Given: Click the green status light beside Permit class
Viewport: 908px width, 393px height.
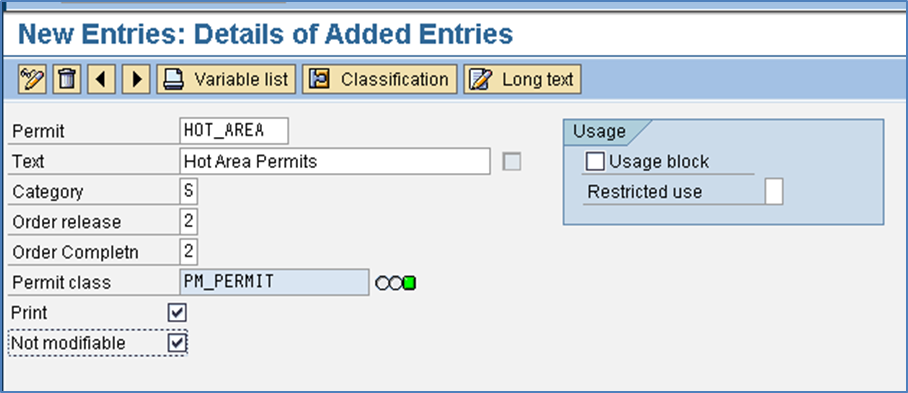Looking at the screenshot, I should 410,283.
